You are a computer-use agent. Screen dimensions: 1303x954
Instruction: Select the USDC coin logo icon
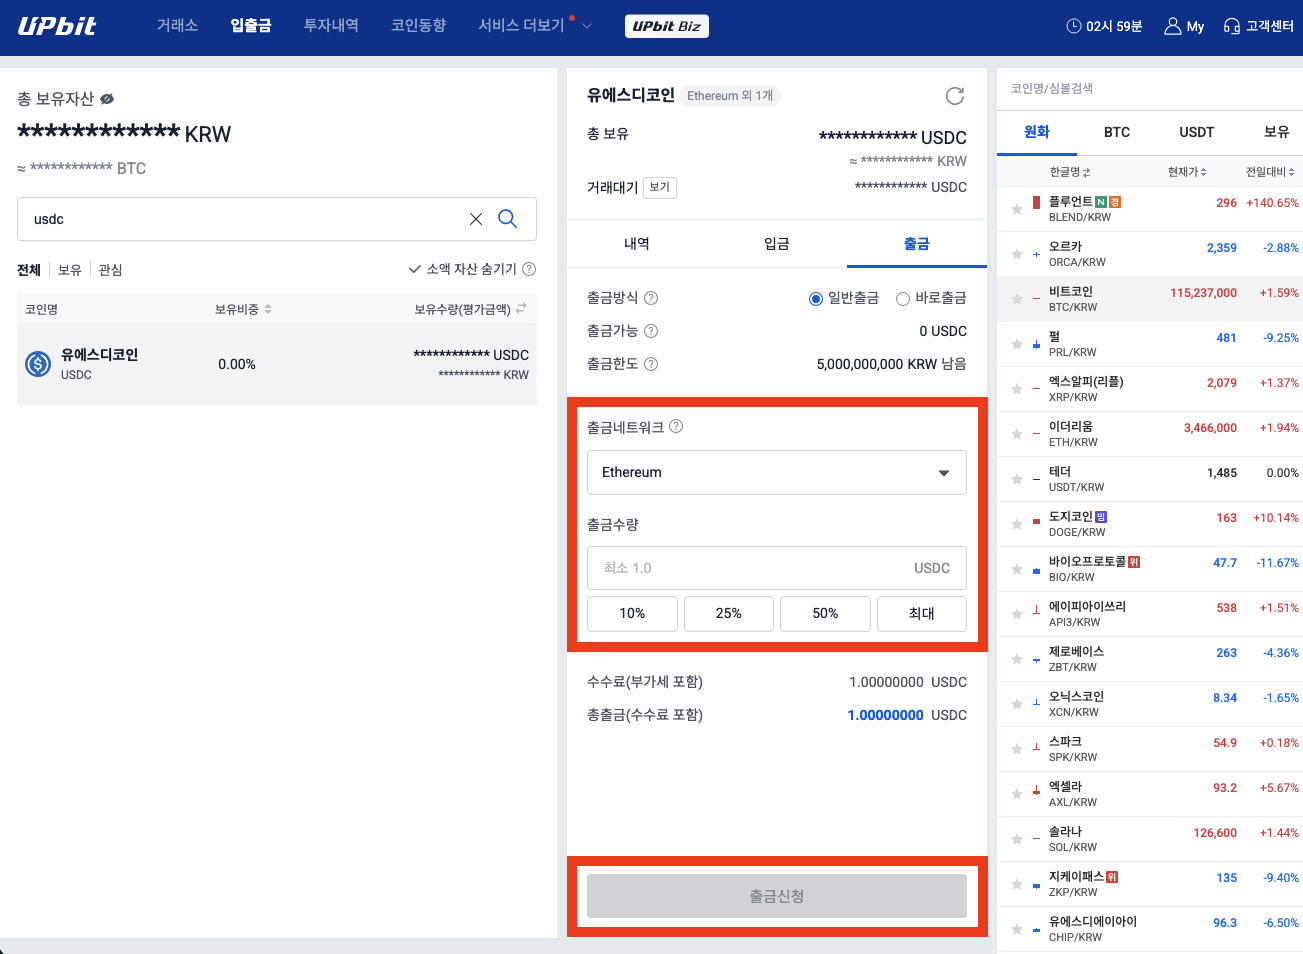(x=38, y=364)
